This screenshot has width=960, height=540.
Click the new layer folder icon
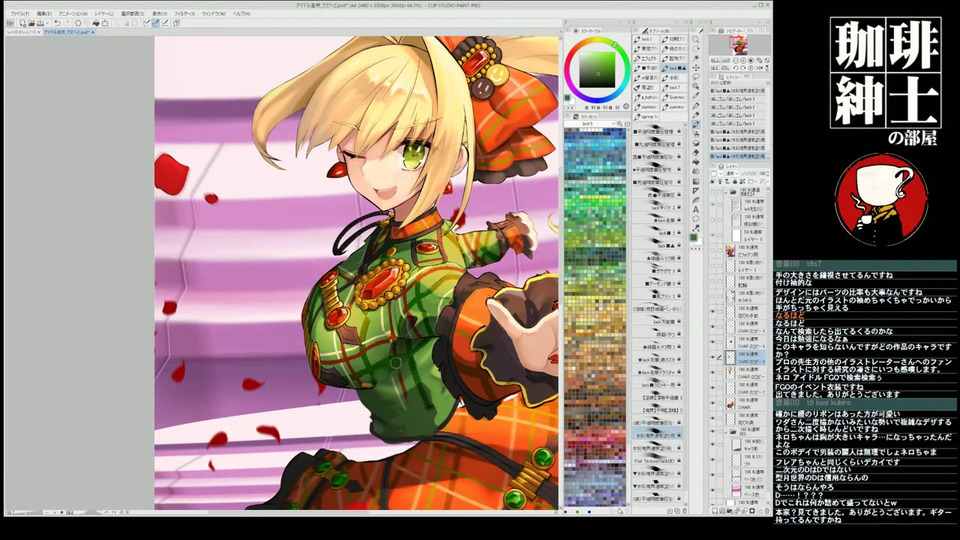[730, 509]
